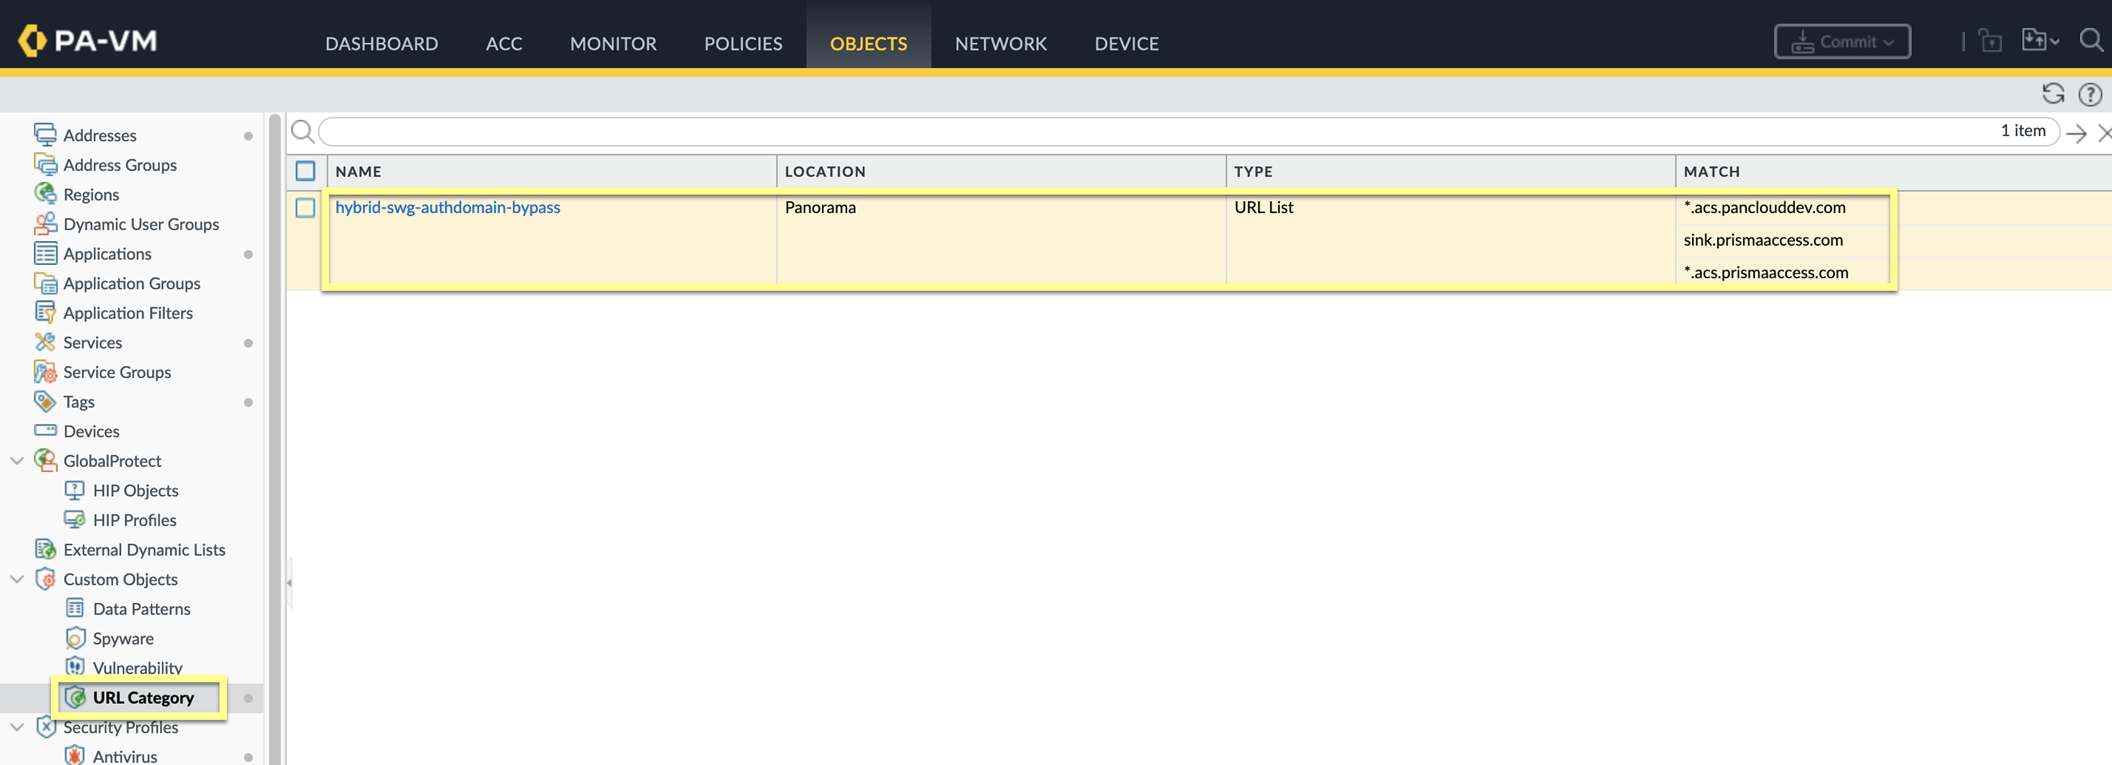
Task: Select the Data Patterns icon
Action: point(75,608)
